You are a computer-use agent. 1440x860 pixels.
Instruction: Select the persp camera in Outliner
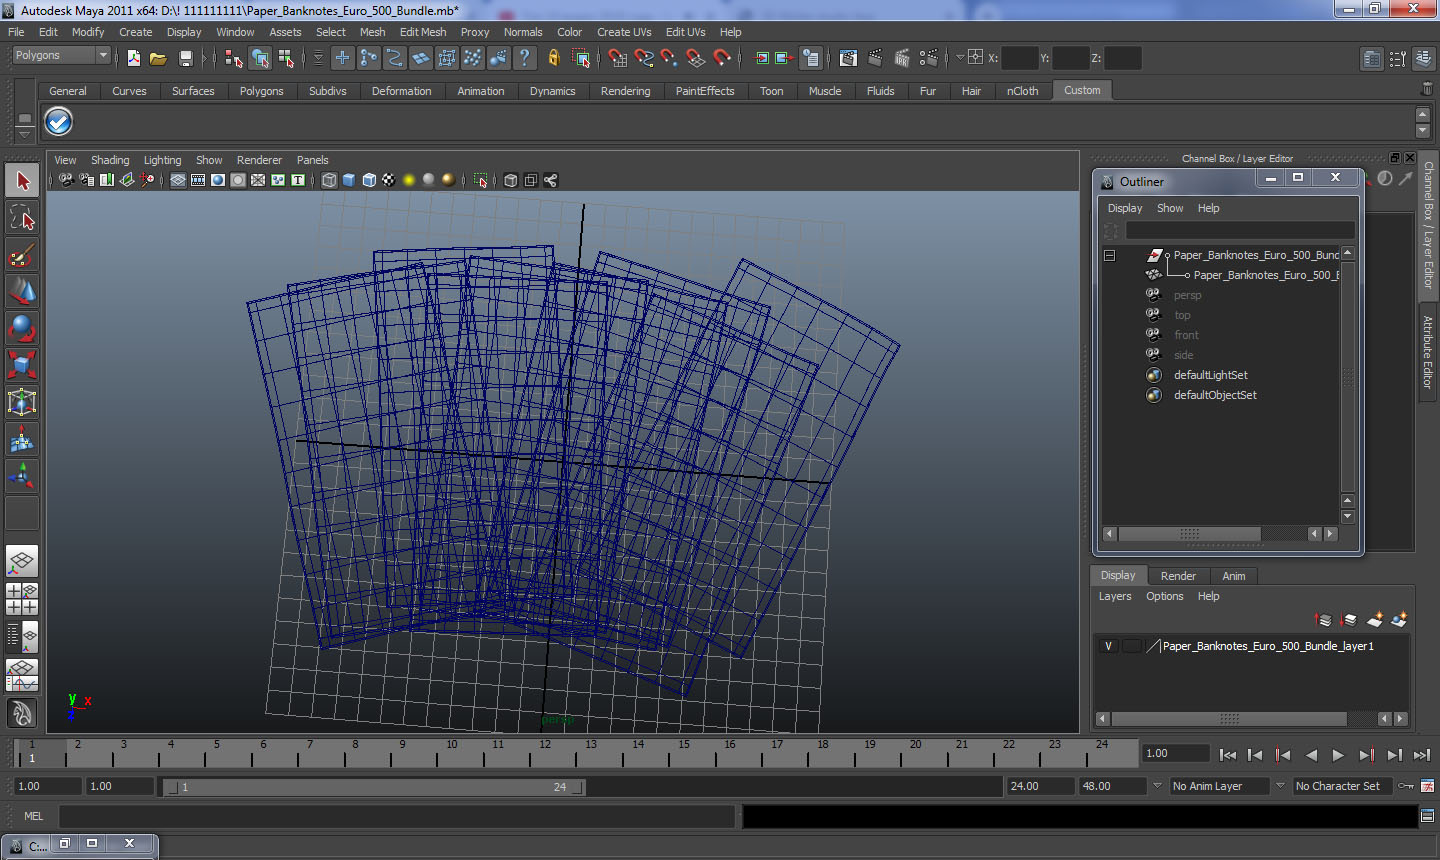click(1187, 295)
